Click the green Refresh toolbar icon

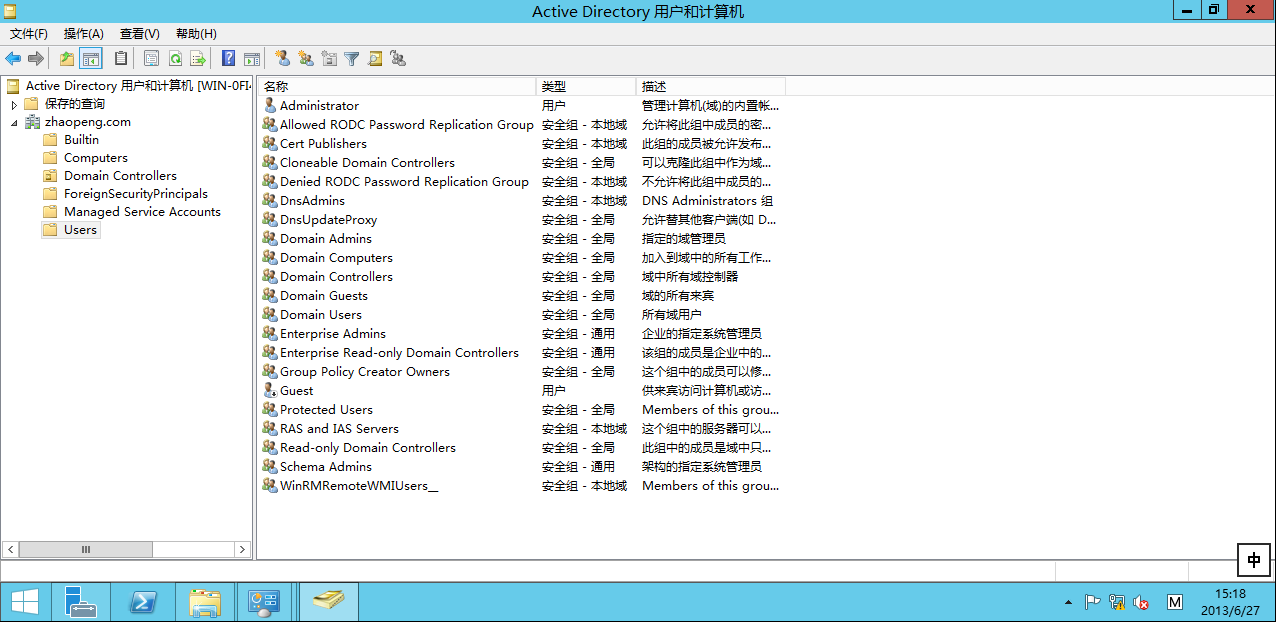coord(175,59)
